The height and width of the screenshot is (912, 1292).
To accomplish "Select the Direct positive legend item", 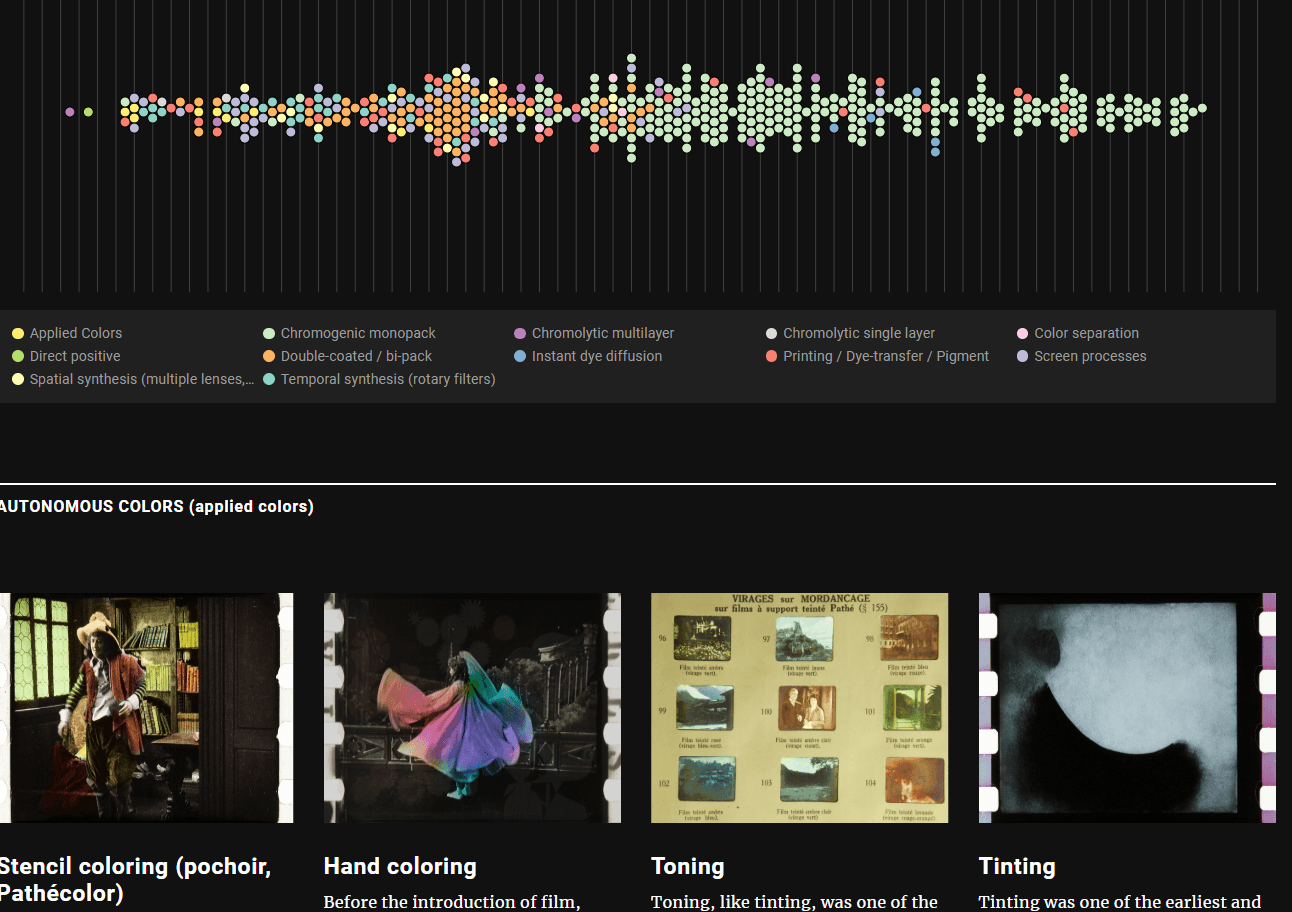I will [66, 356].
